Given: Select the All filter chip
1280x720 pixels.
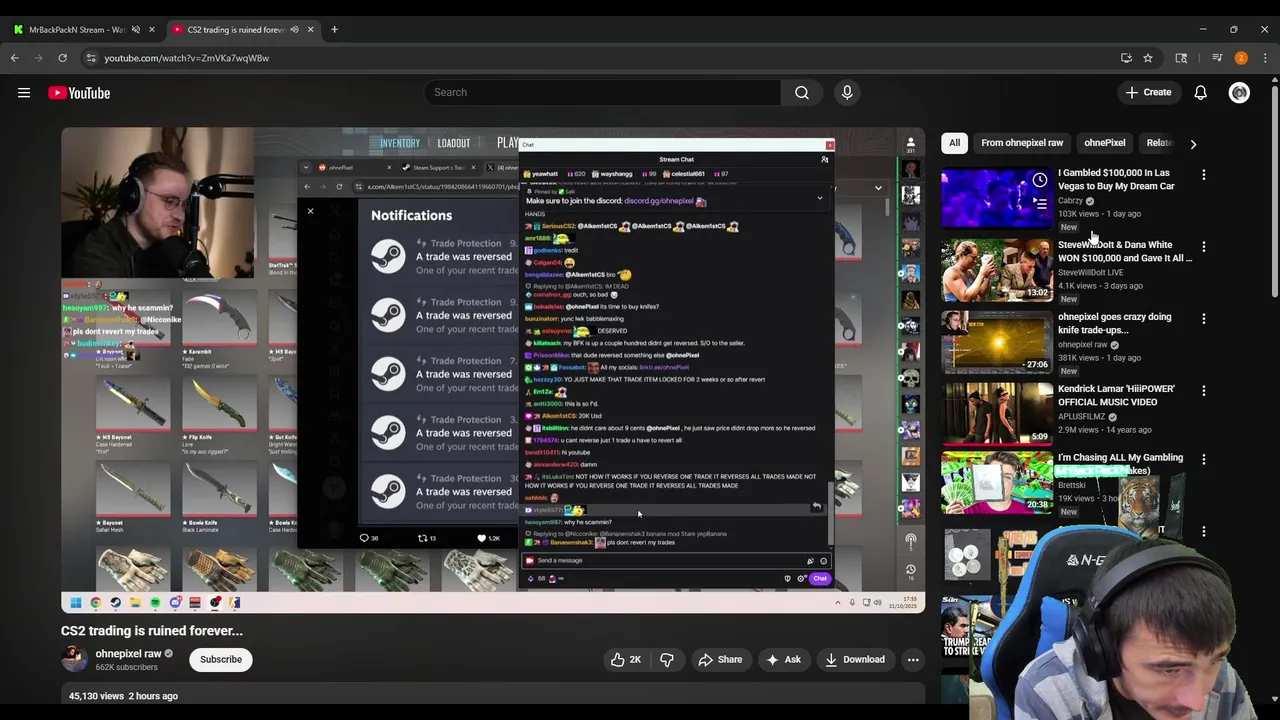Looking at the screenshot, I should point(955,143).
